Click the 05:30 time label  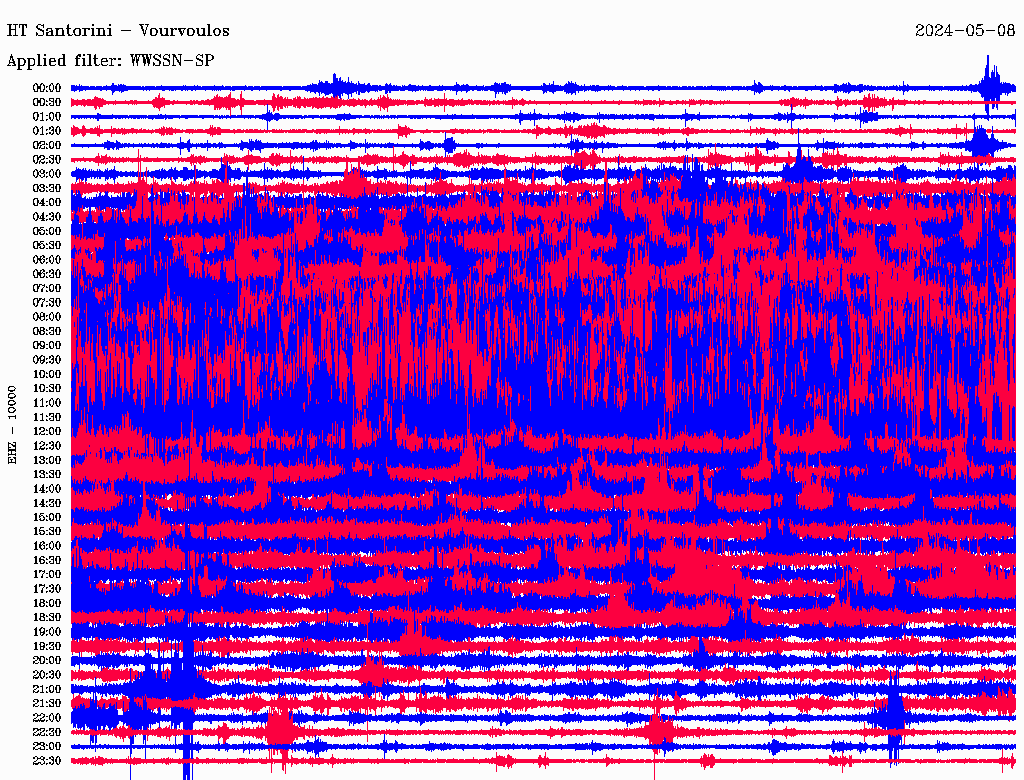click(47, 246)
